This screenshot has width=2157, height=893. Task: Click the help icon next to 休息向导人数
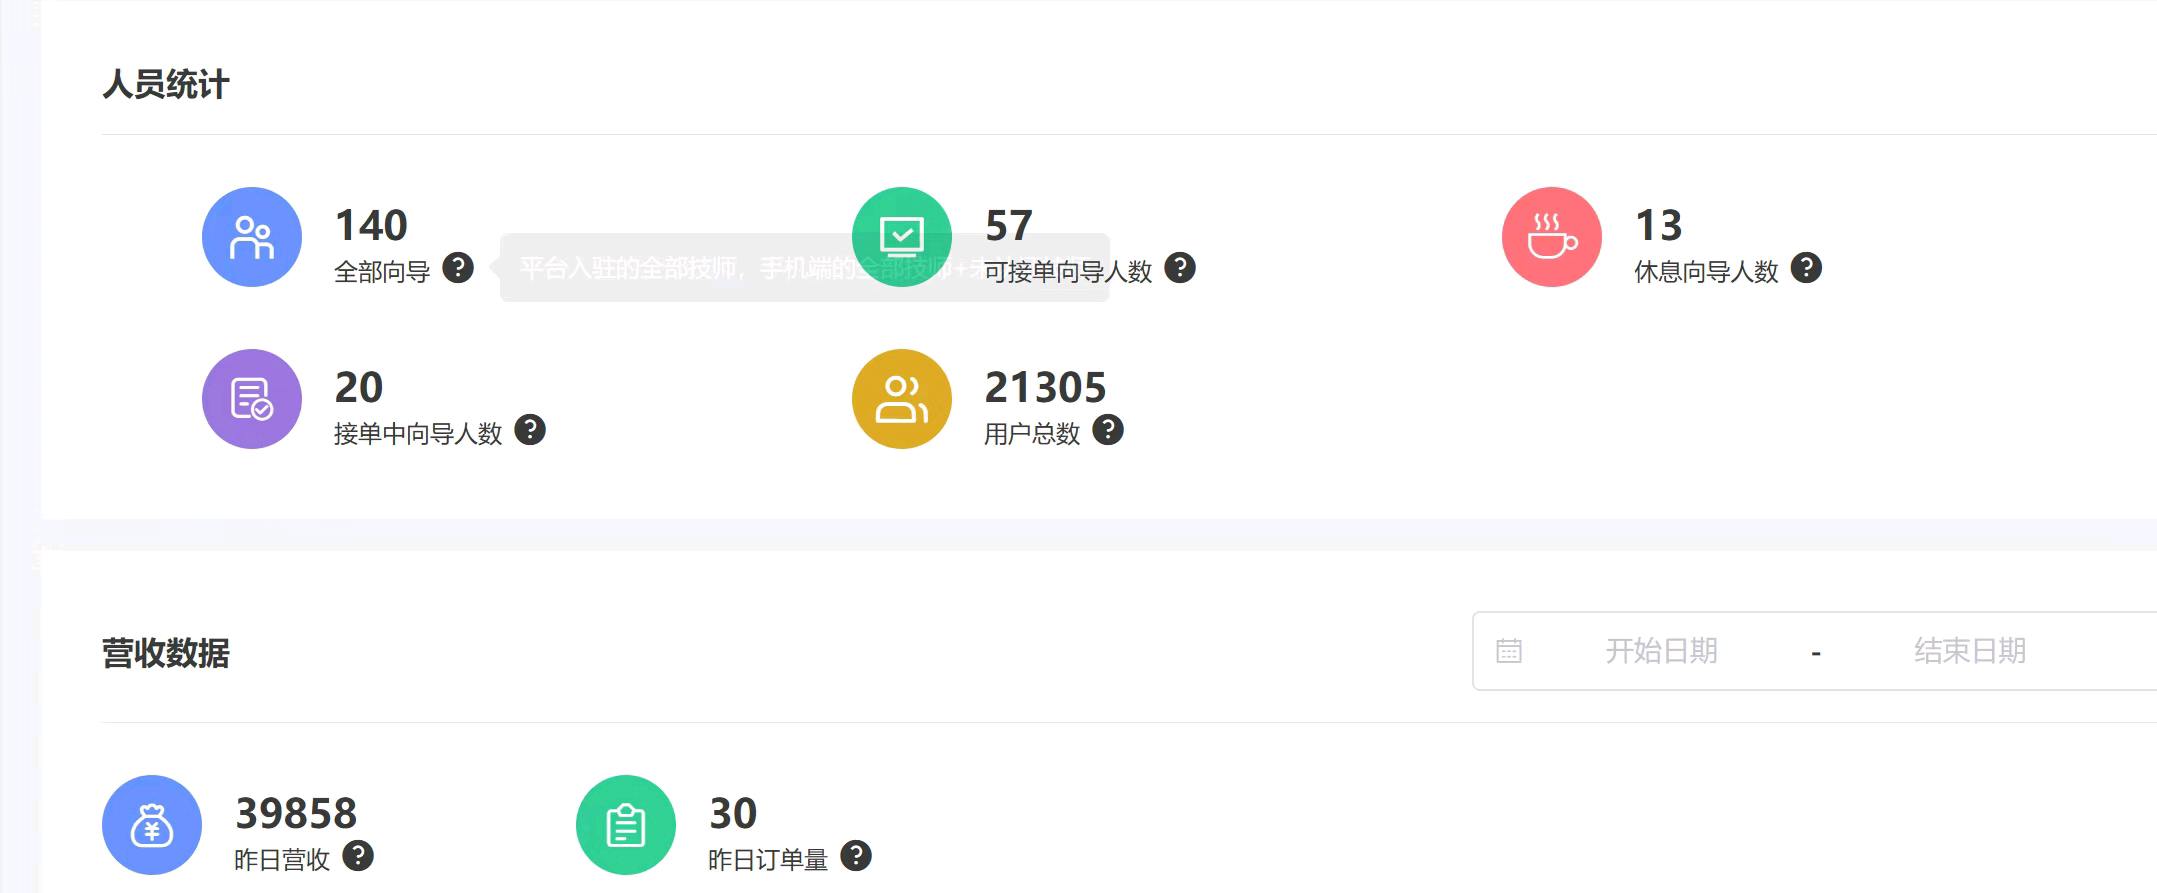point(1806,268)
